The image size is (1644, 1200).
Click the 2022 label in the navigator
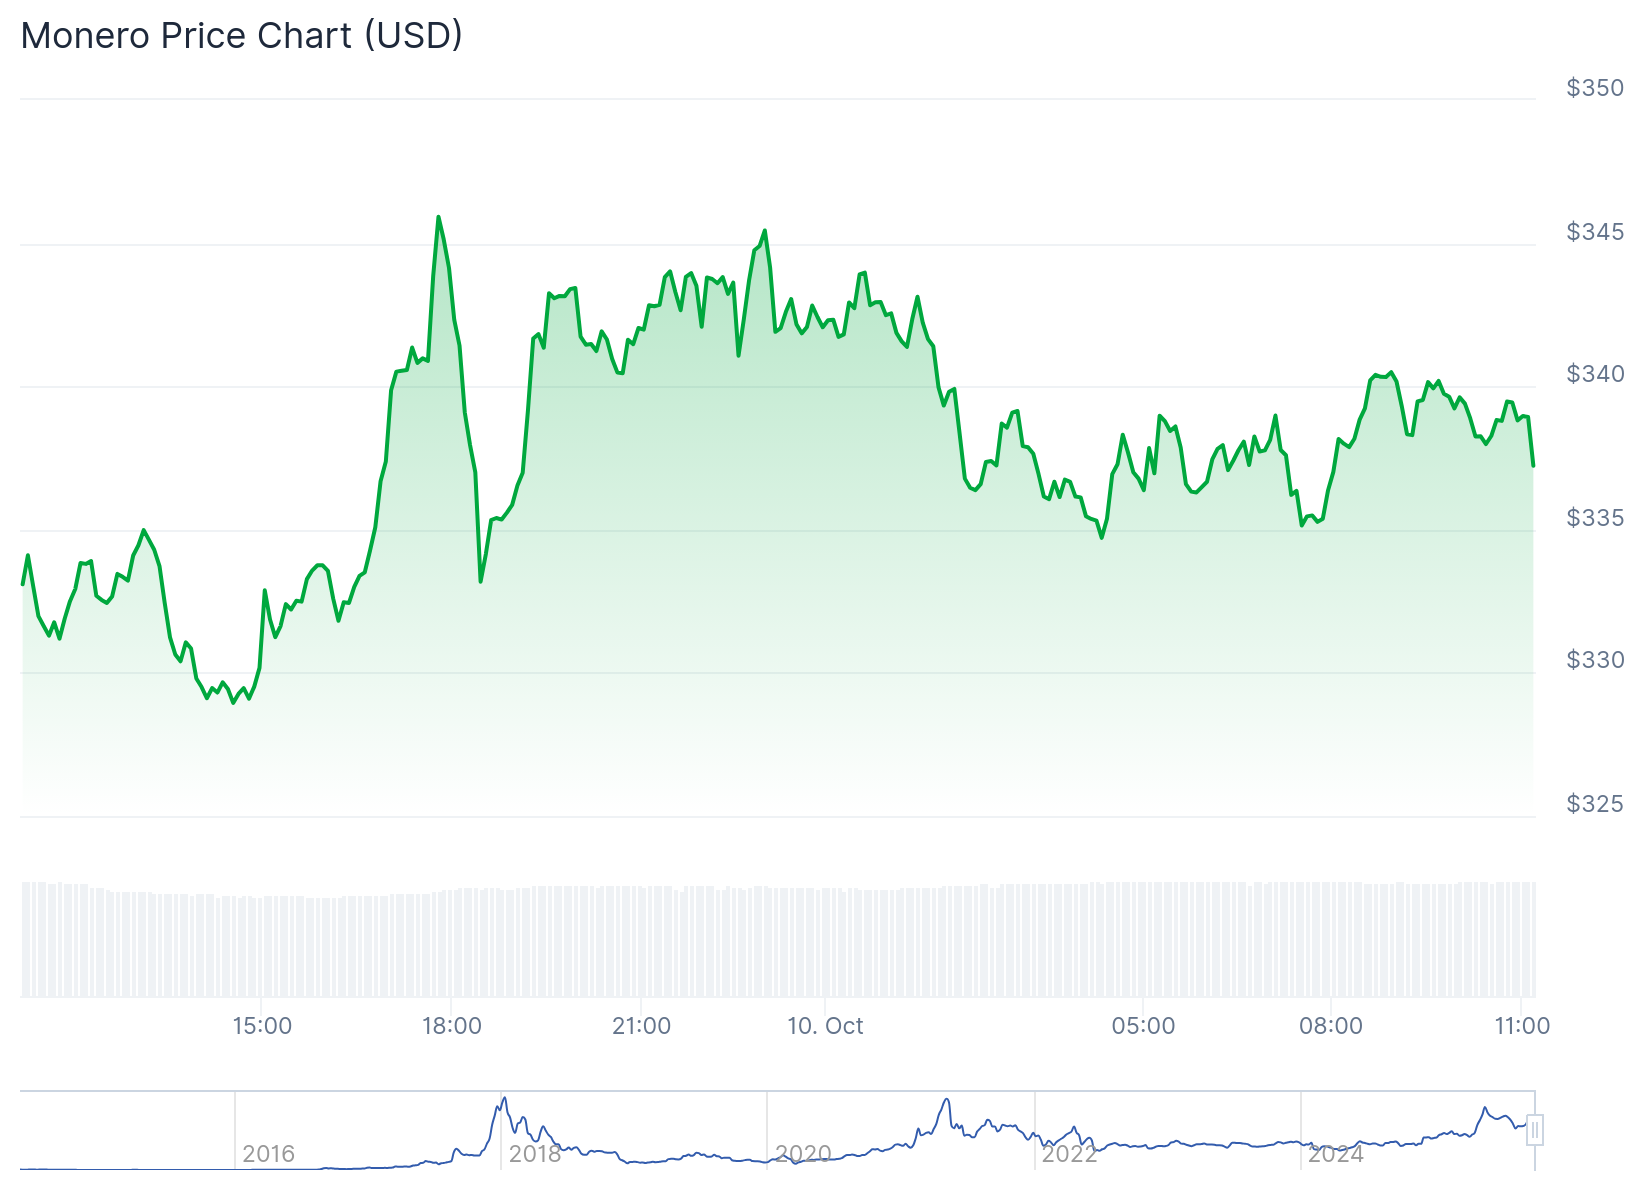click(x=1069, y=1154)
